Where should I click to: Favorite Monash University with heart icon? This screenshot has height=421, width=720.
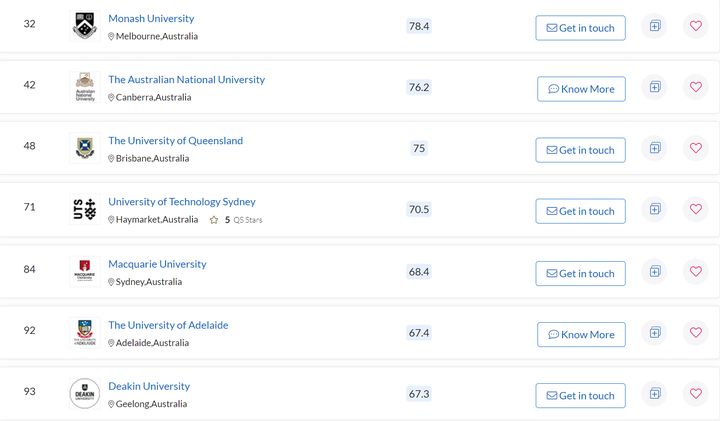pos(696,26)
